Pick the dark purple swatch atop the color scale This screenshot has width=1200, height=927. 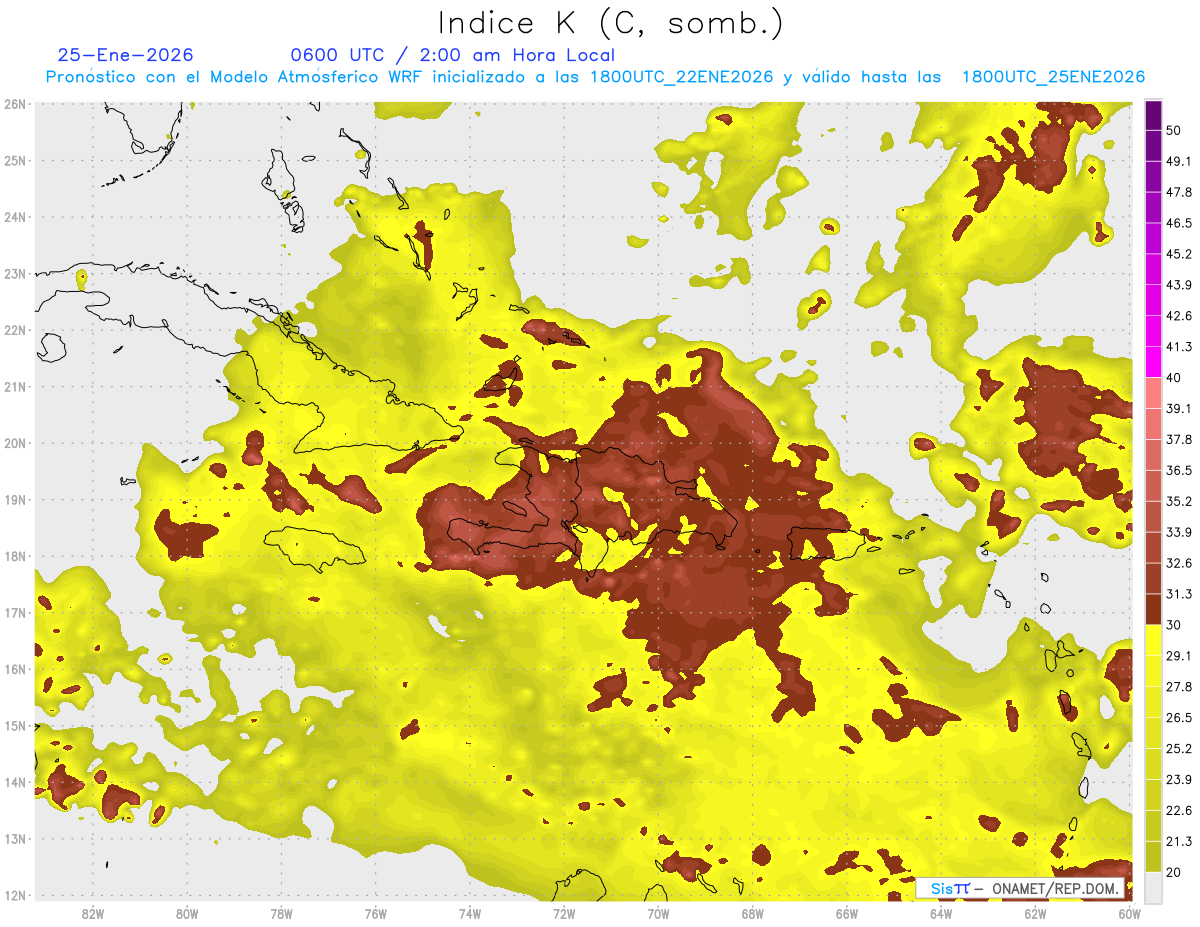tap(1153, 116)
